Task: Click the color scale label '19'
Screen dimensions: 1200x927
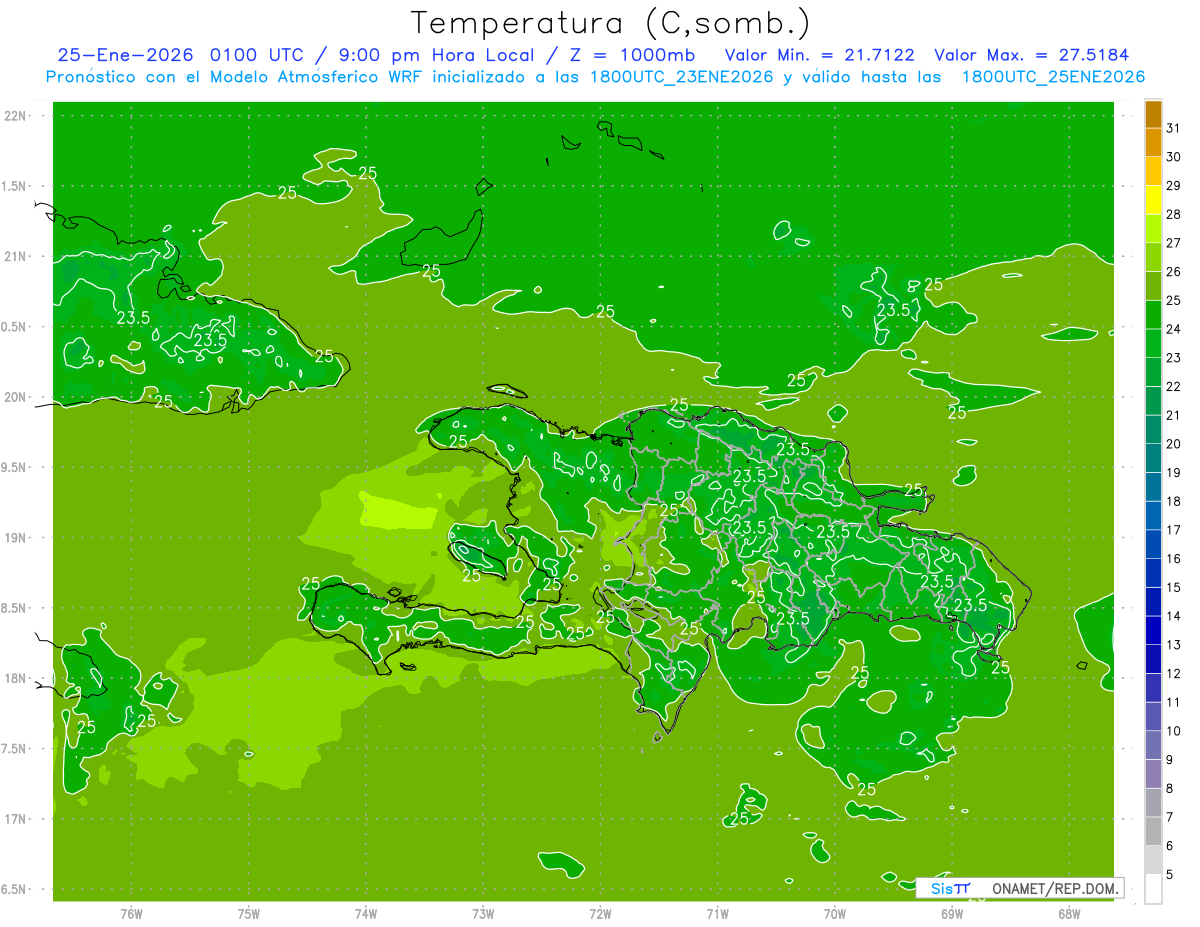Action: [x=1173, y=472]
